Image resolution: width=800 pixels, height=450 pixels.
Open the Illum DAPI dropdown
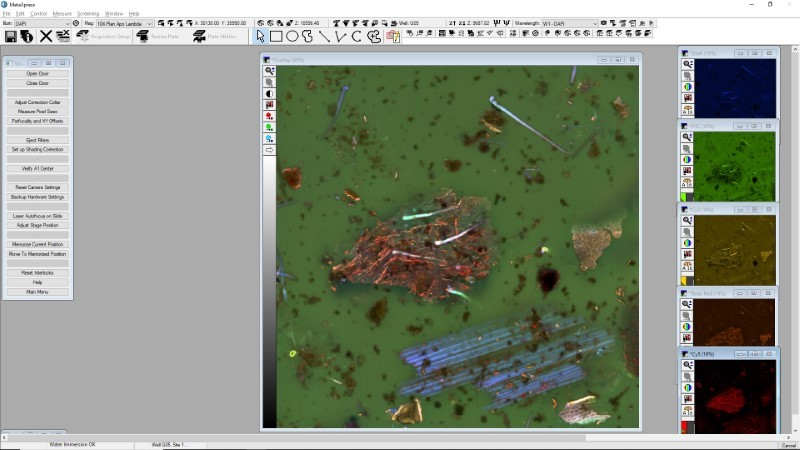pyautogui.click(x=42, y=23)
